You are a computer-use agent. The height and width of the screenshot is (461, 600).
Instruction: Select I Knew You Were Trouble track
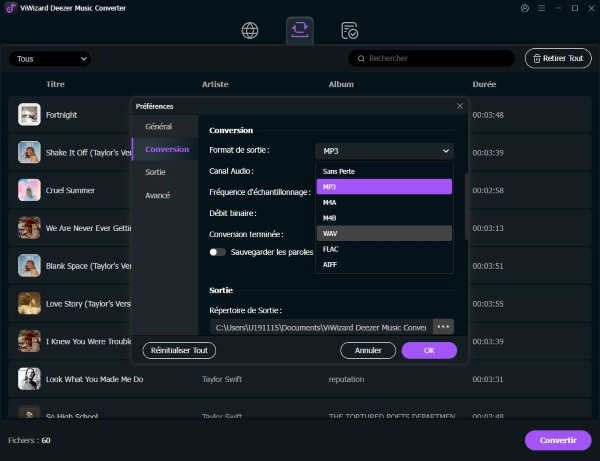(88, 341)
